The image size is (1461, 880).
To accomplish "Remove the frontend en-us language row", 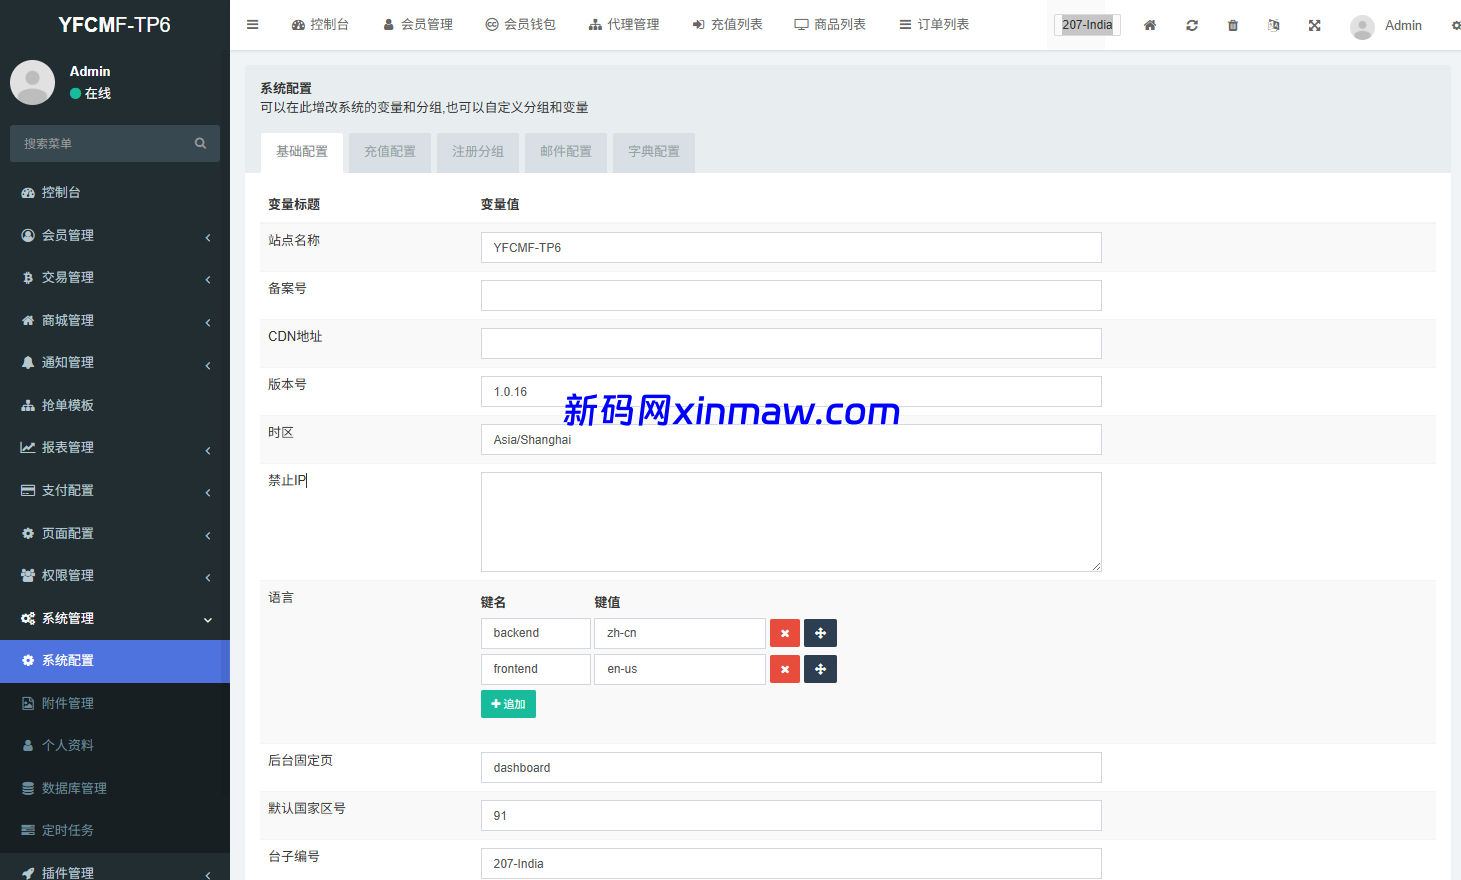I will tap(784, 669).
